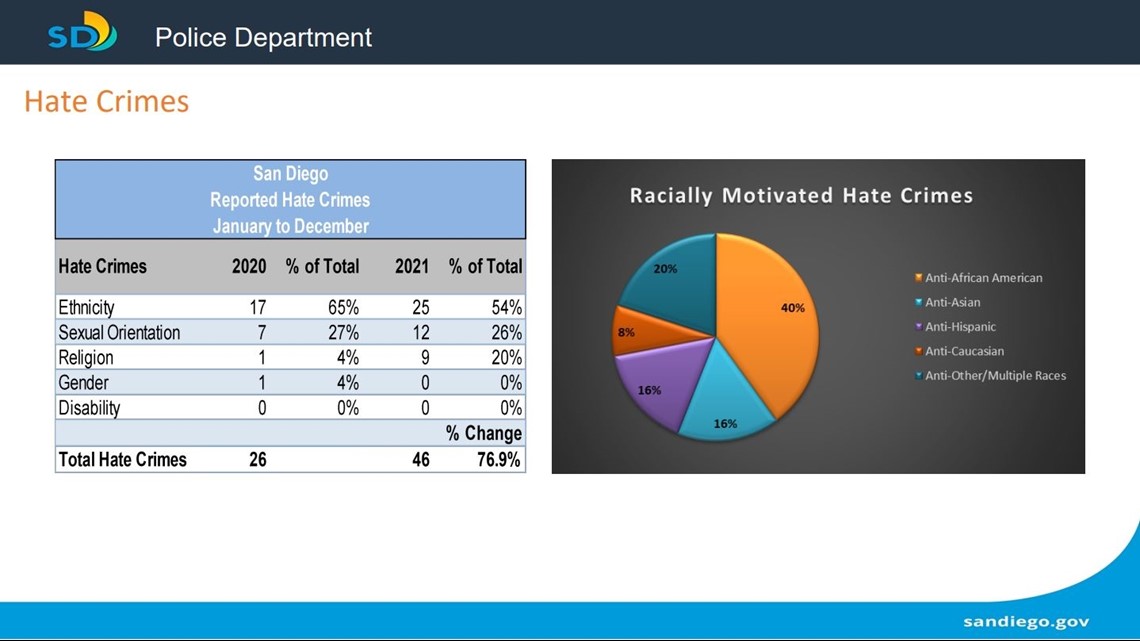Click the January to December title line
The height and width of the screenshot is (641, 1140).
coord(290,226)
